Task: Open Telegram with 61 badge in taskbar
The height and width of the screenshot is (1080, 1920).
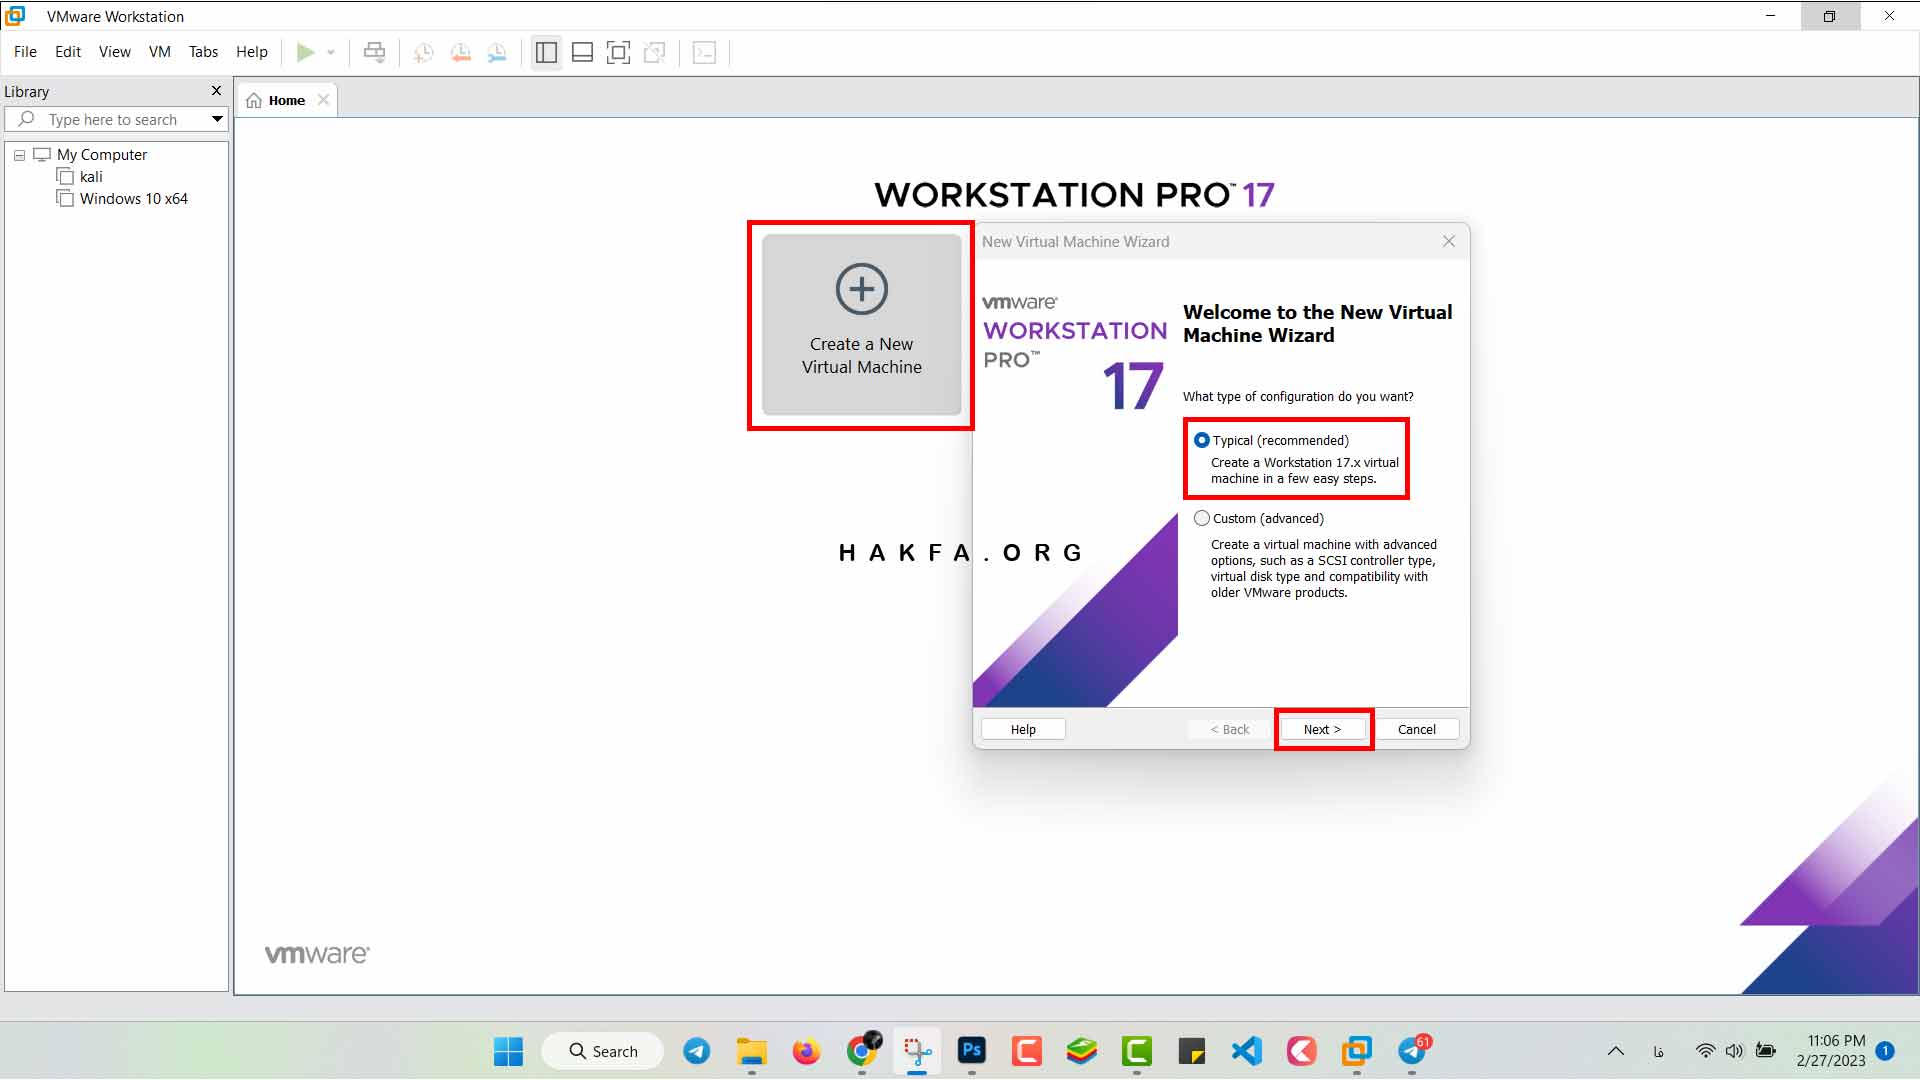Action: (1413, 1050)
